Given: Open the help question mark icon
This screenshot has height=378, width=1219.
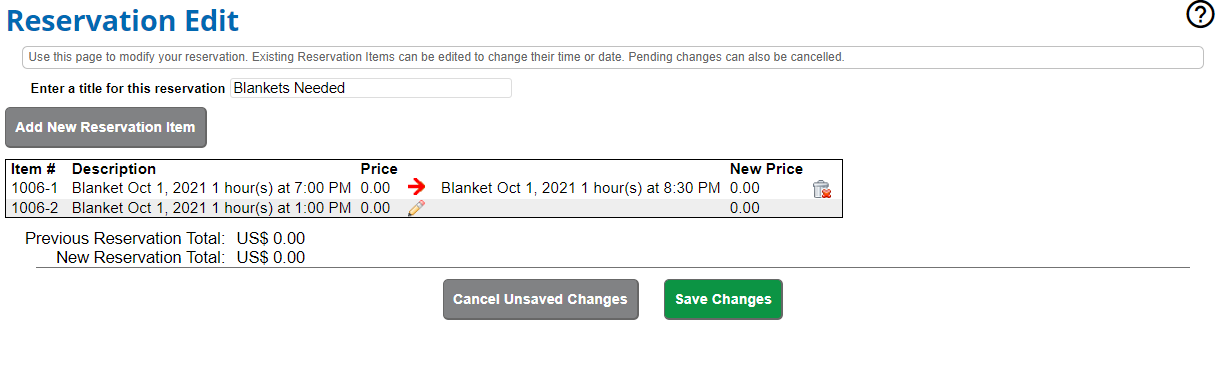Looking at the screenshot, I should [1200, 14].
